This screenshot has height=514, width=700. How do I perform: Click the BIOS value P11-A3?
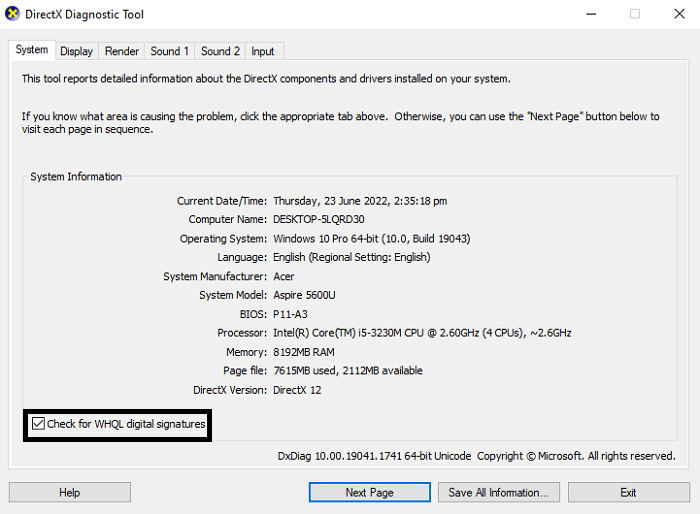point(290,314)
